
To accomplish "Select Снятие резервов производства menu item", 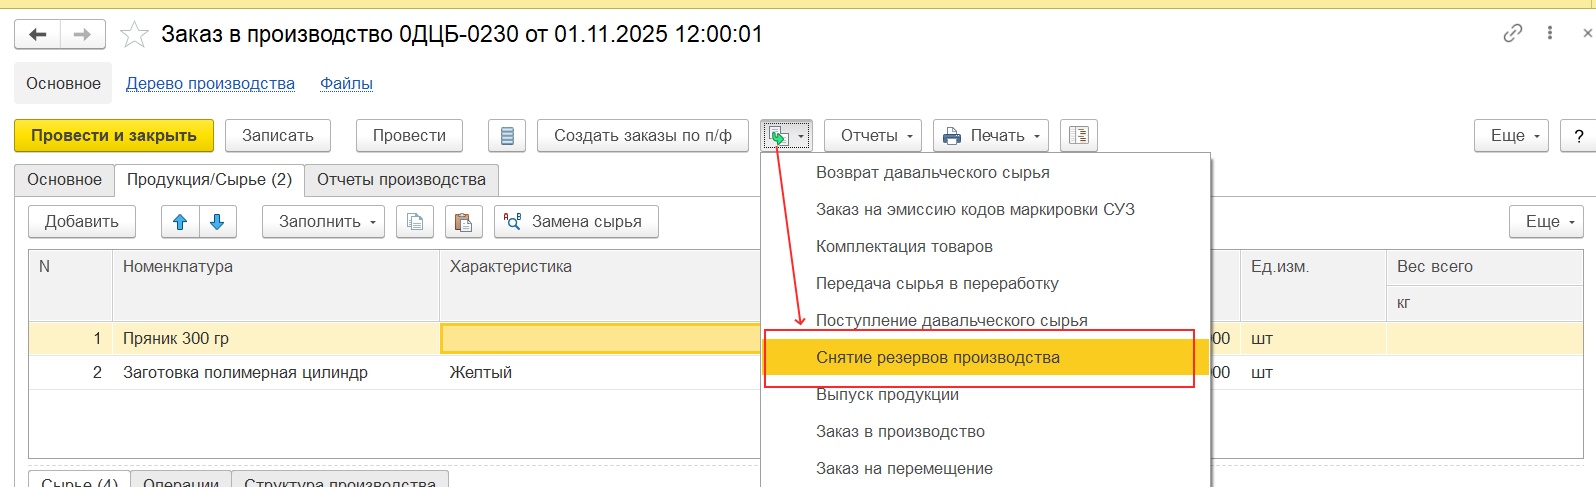I will click(937, 358).
